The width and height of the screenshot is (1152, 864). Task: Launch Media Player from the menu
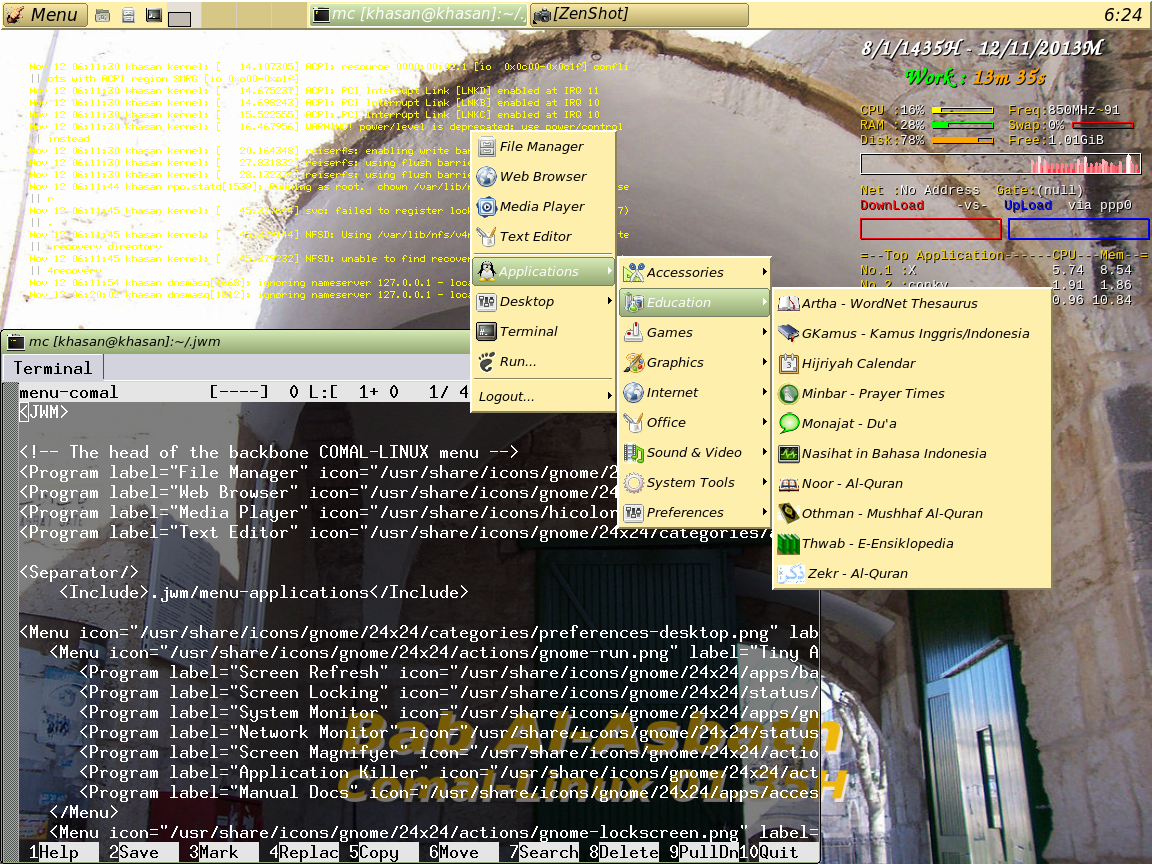[x=542, y=207]
